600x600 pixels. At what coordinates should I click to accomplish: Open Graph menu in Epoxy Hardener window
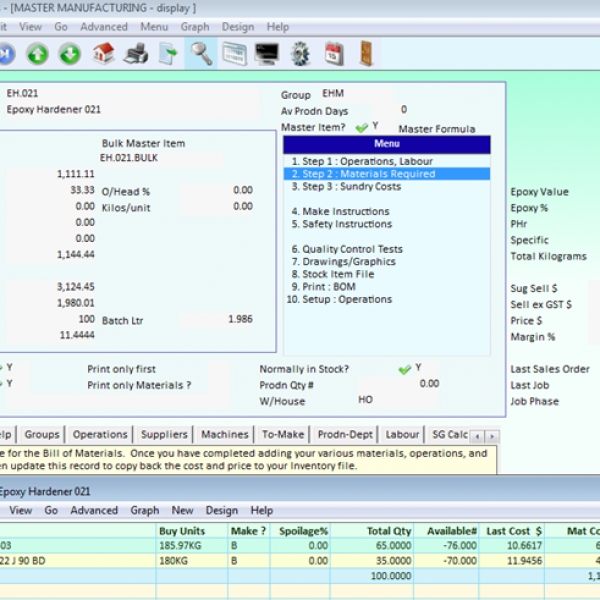coord(145,510)
